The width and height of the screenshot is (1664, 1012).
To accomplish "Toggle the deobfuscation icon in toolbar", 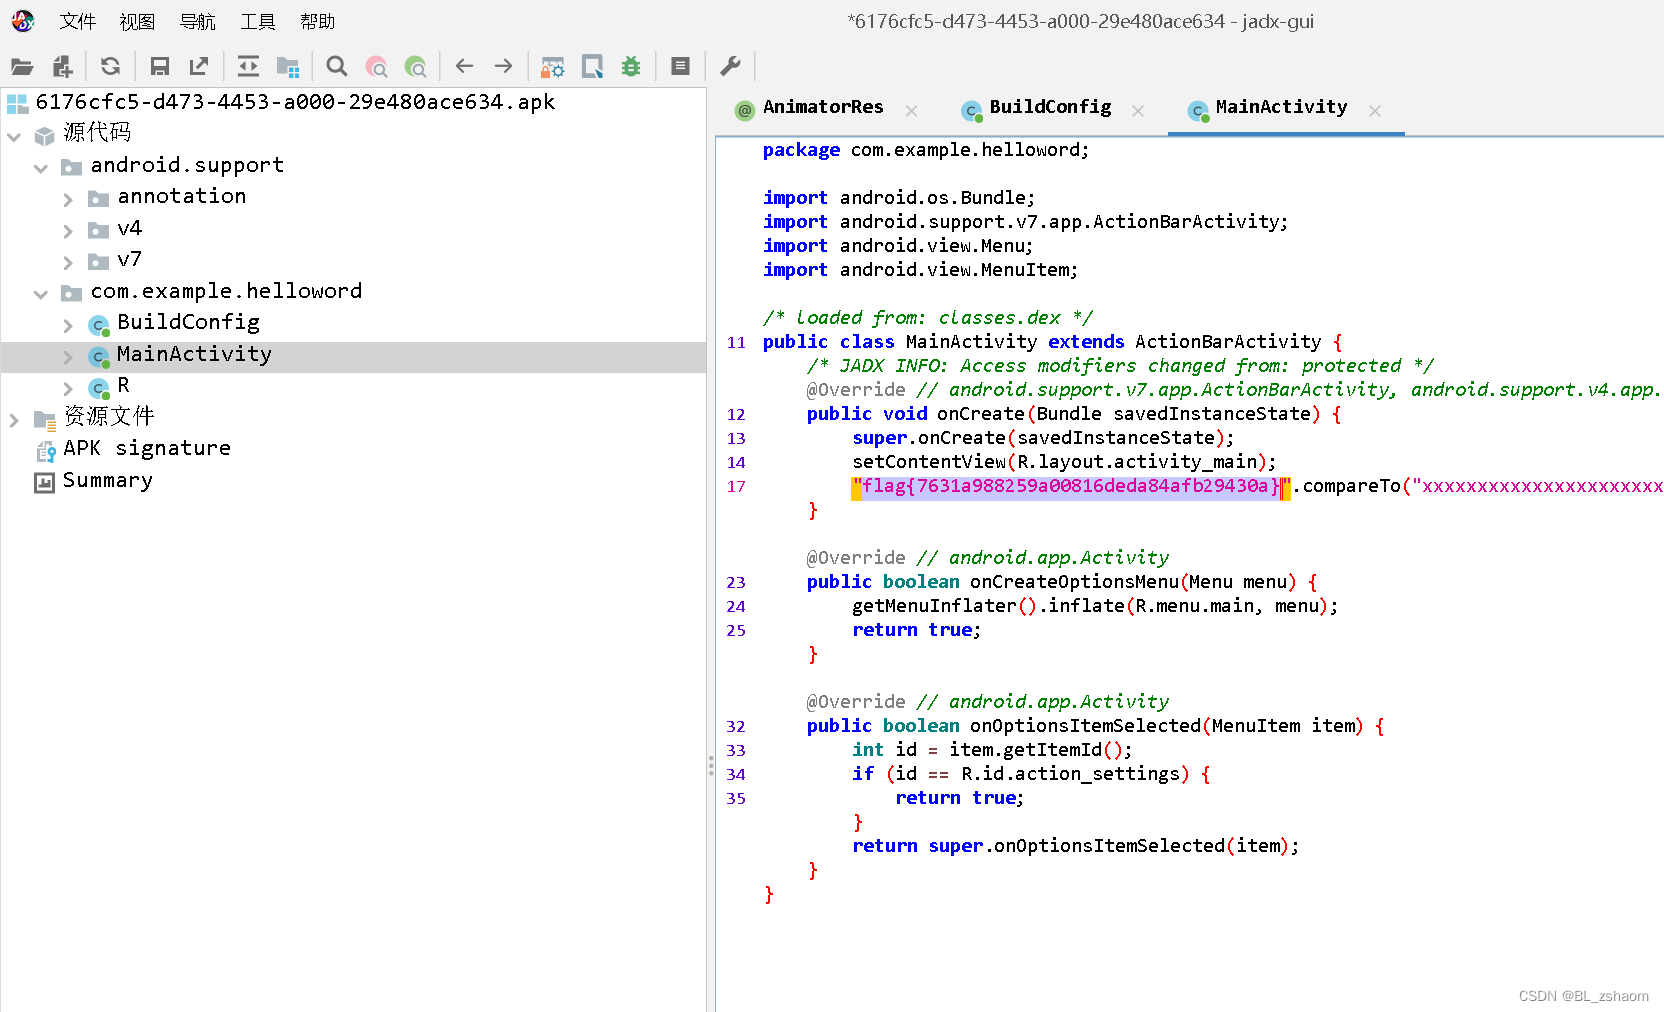I will (552, 67).
